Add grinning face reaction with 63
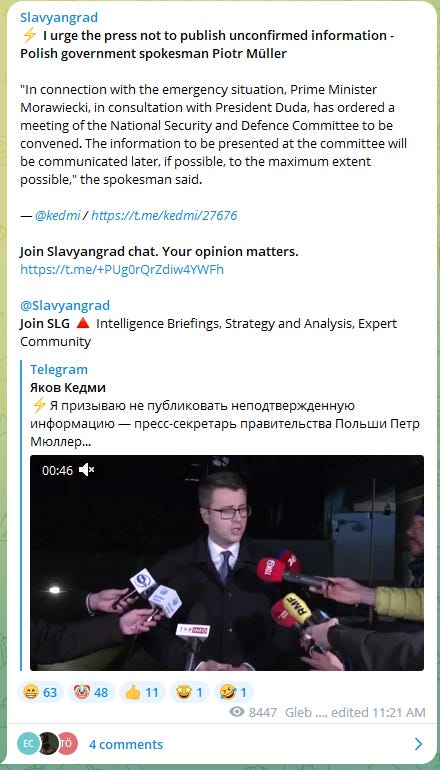This screenshot has height=770, width=440. 40,692
